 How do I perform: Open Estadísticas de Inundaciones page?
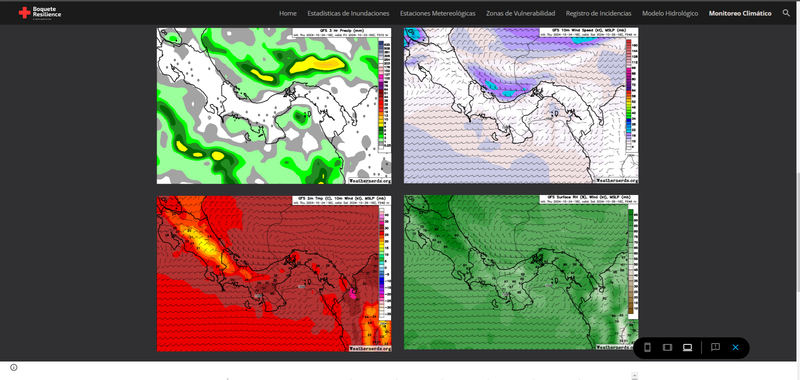point(348,13)
